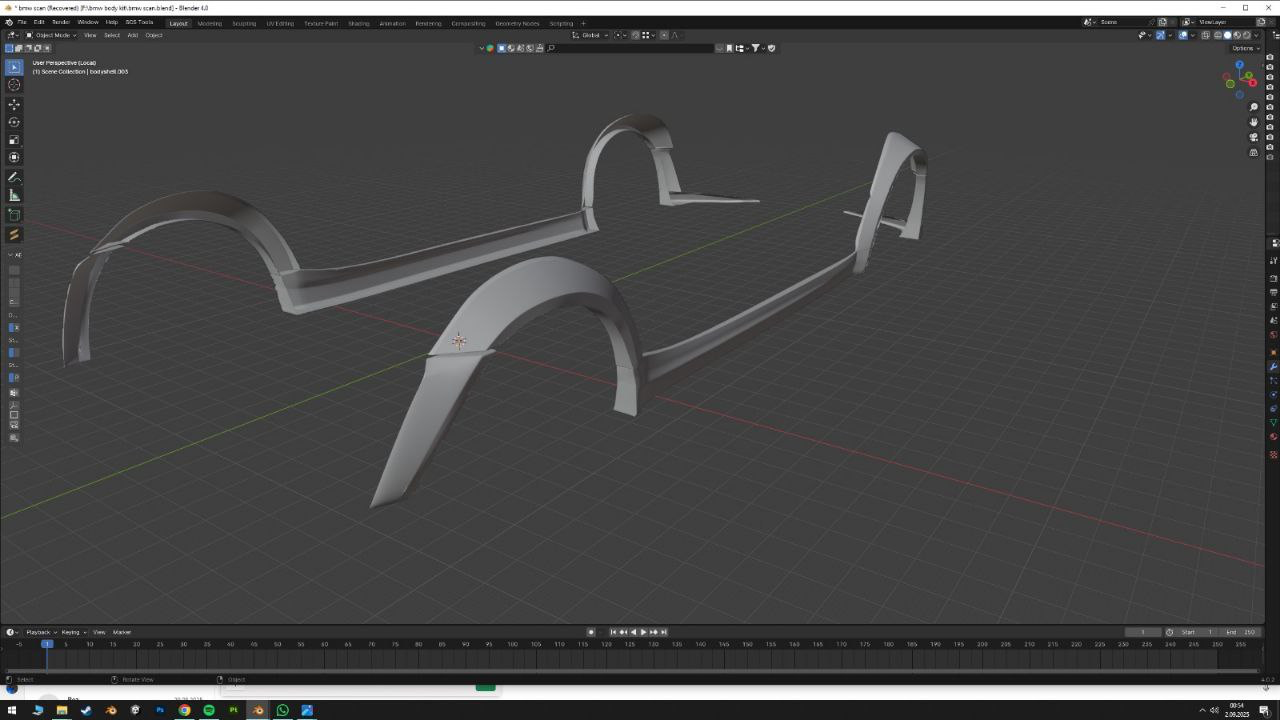Click the zoom magnifier in viewport navigation

click(1254, 107)
